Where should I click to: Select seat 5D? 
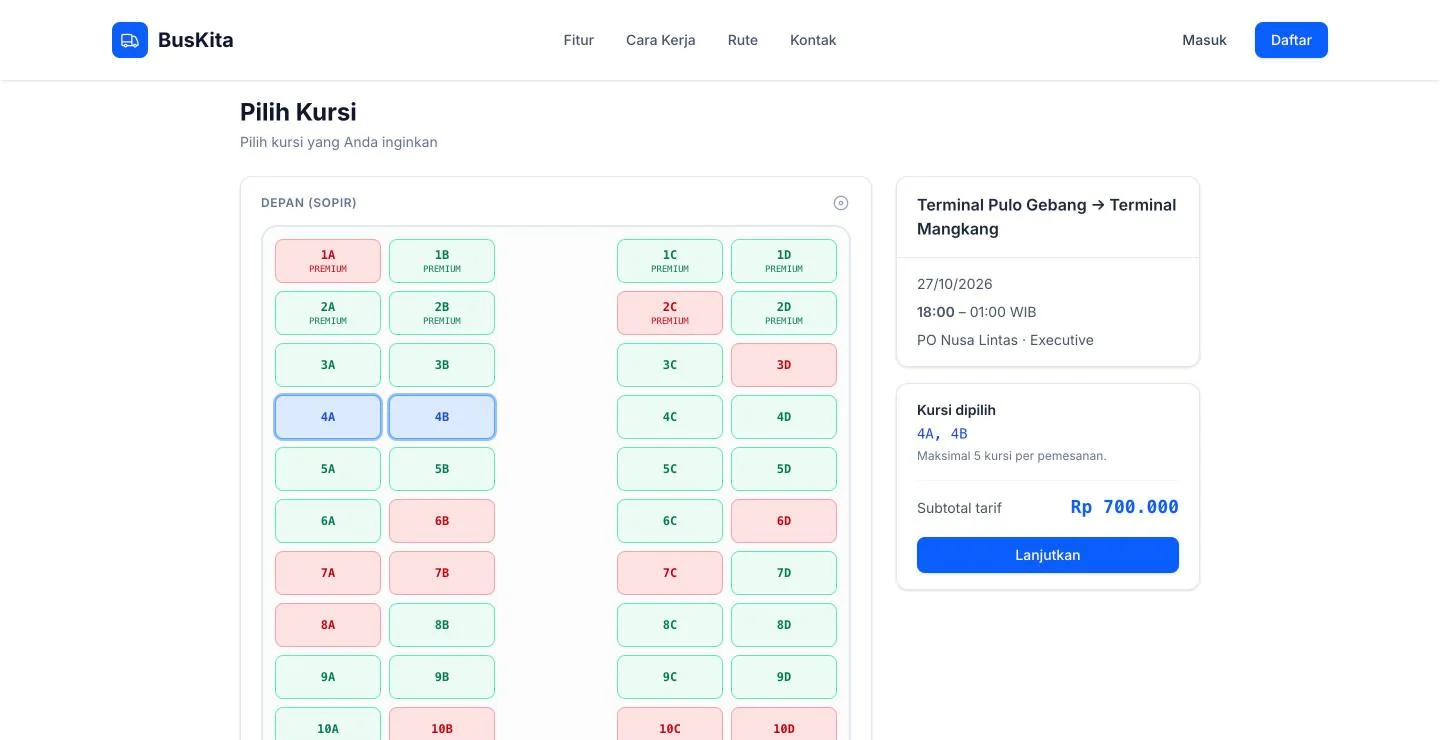[784, 469]
